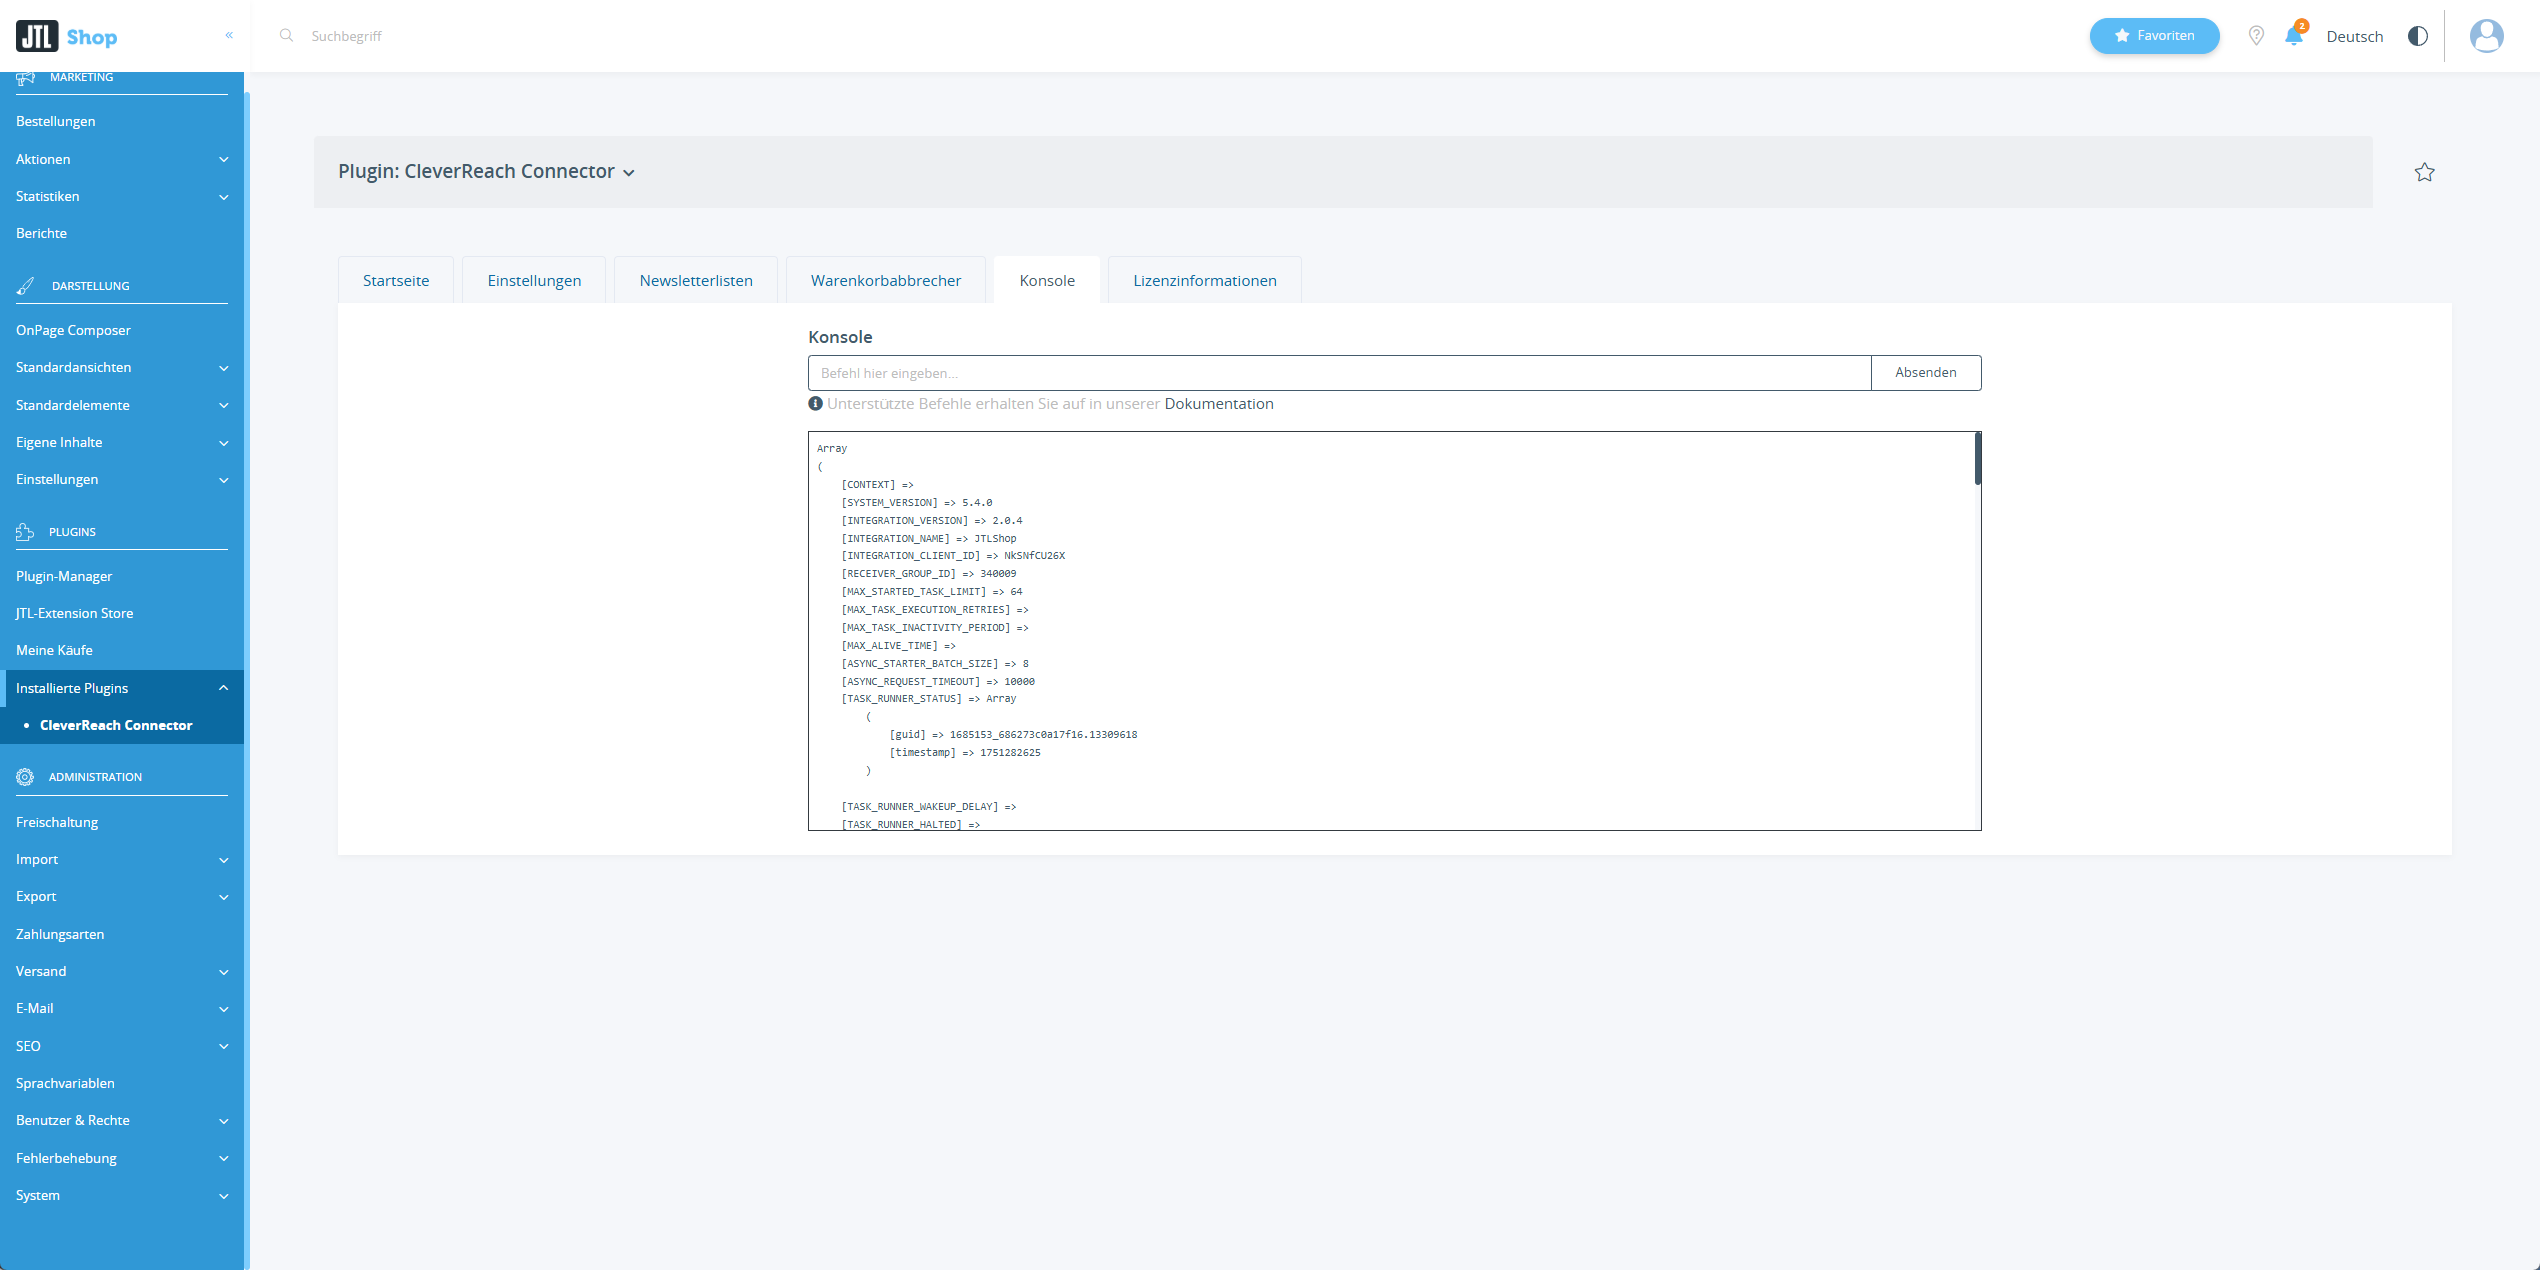Open notifications bell icon
The image size is (2540, 1270).
(x=2294, y=35)
